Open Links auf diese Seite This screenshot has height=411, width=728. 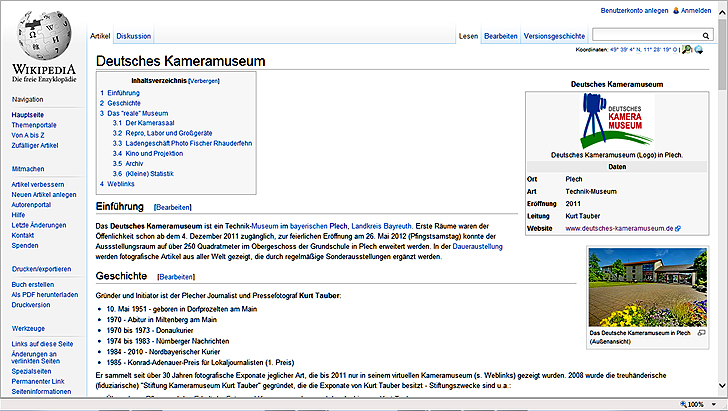[42, 344]
